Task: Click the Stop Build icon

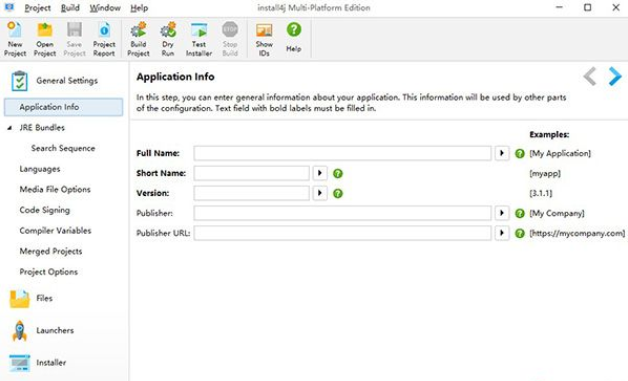Action: click(230, 39)
